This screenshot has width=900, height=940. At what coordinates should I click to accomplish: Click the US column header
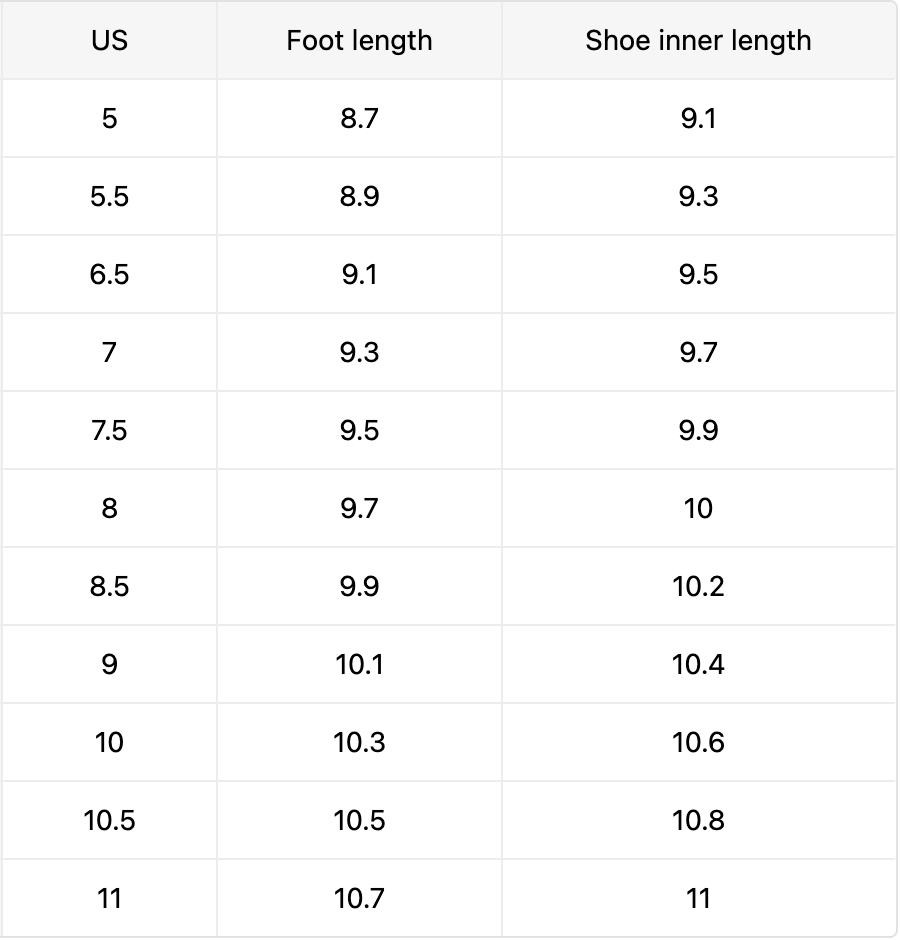[109, 41]
